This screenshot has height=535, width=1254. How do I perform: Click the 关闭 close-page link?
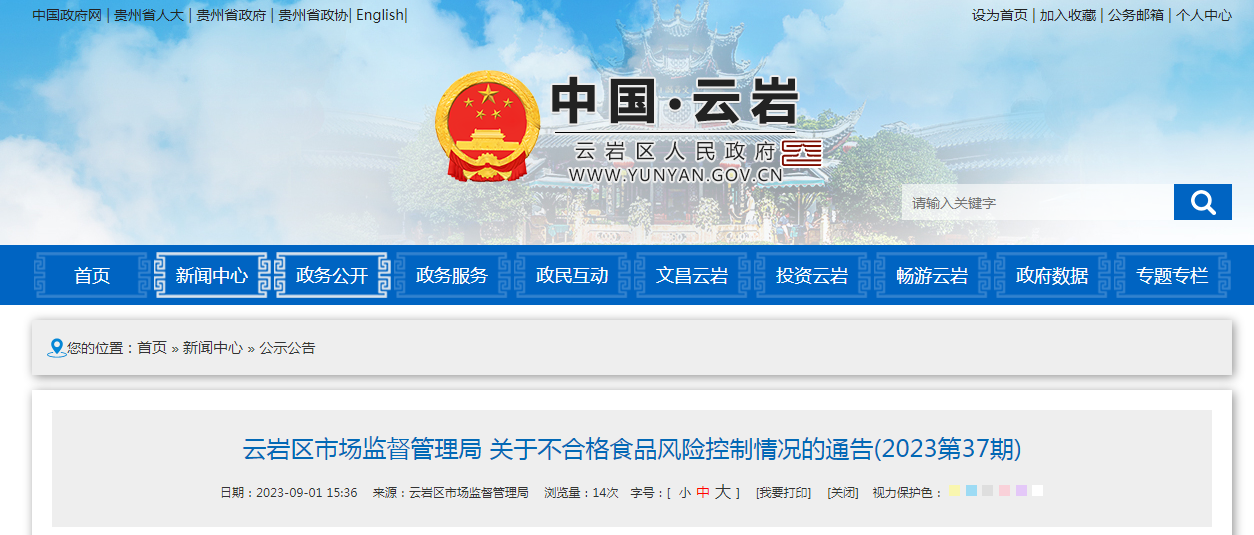[842, 493]
